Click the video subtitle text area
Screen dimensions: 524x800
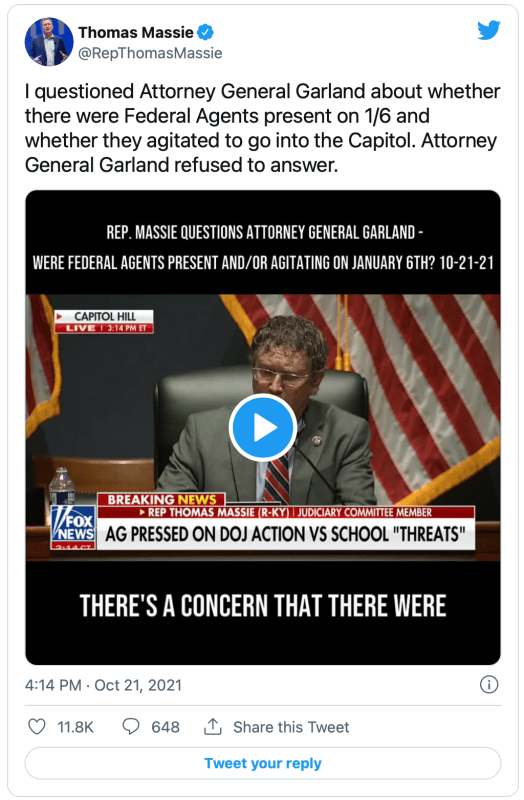pos(263,606)
